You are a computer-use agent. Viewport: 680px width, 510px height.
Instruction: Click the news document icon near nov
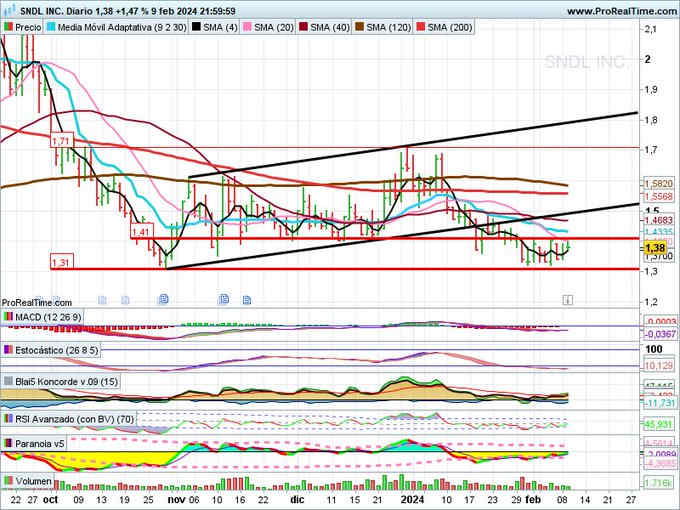(163, 299)
